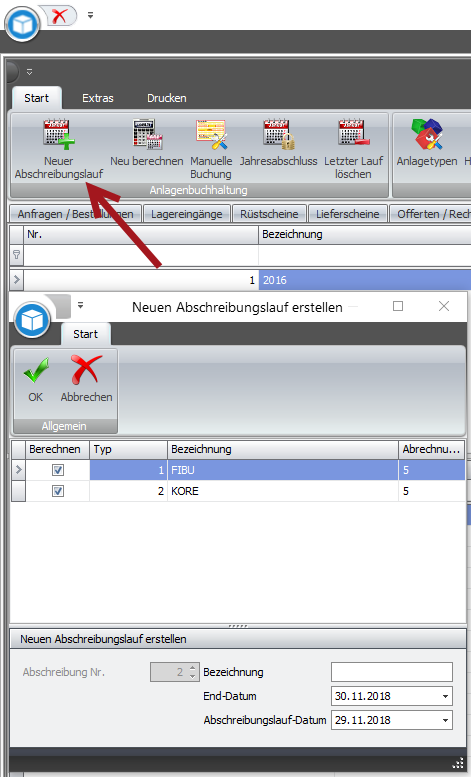Expand quick access toolbar arrow in dialog

80,306
